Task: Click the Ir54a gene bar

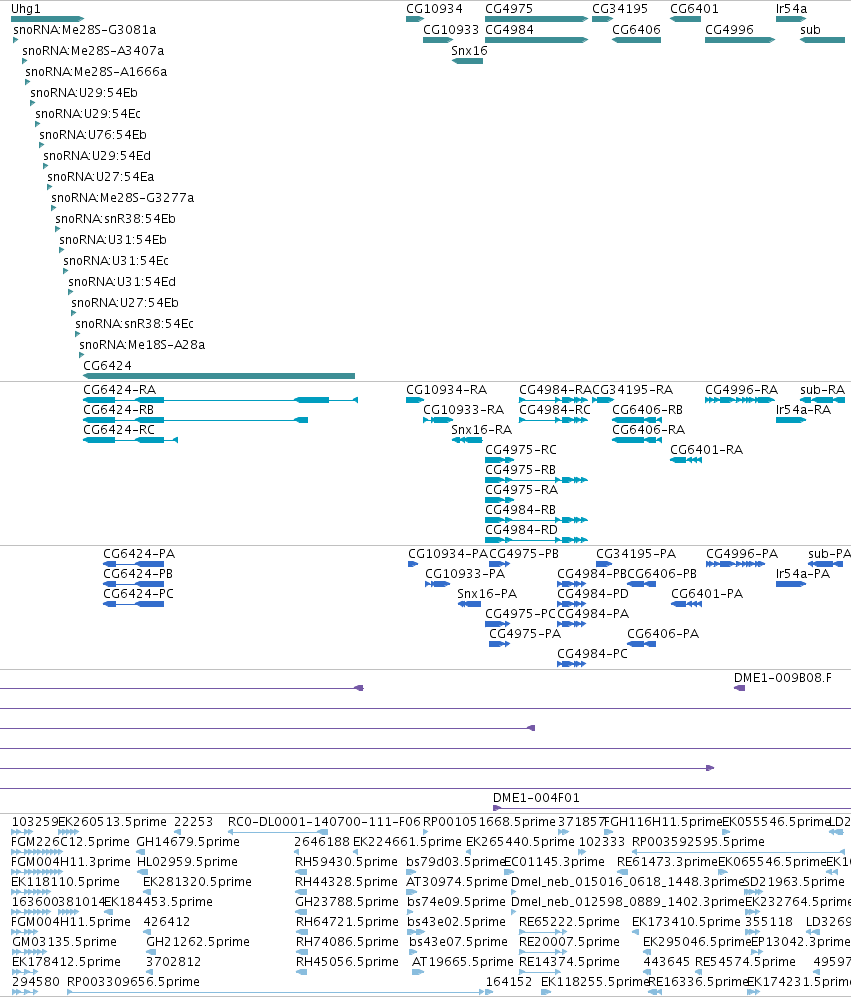Action: [x=791, y=19]
